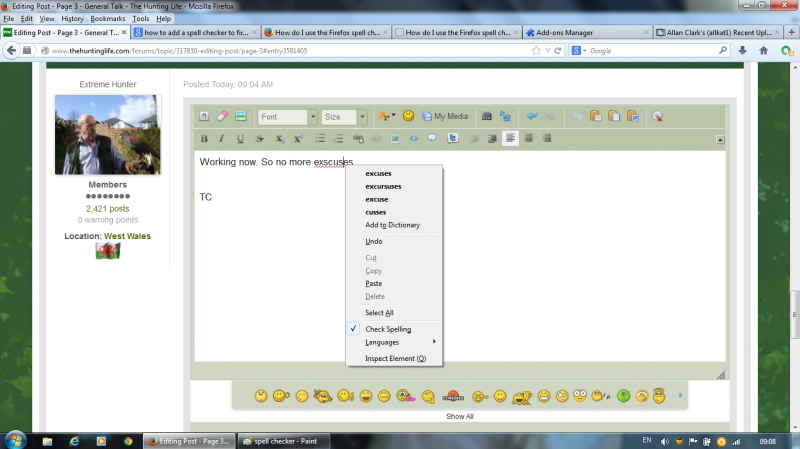Screen dimensions: 800x449
Task: Collapse the editor toolbar with small arrow
Action: pos(720,139)
